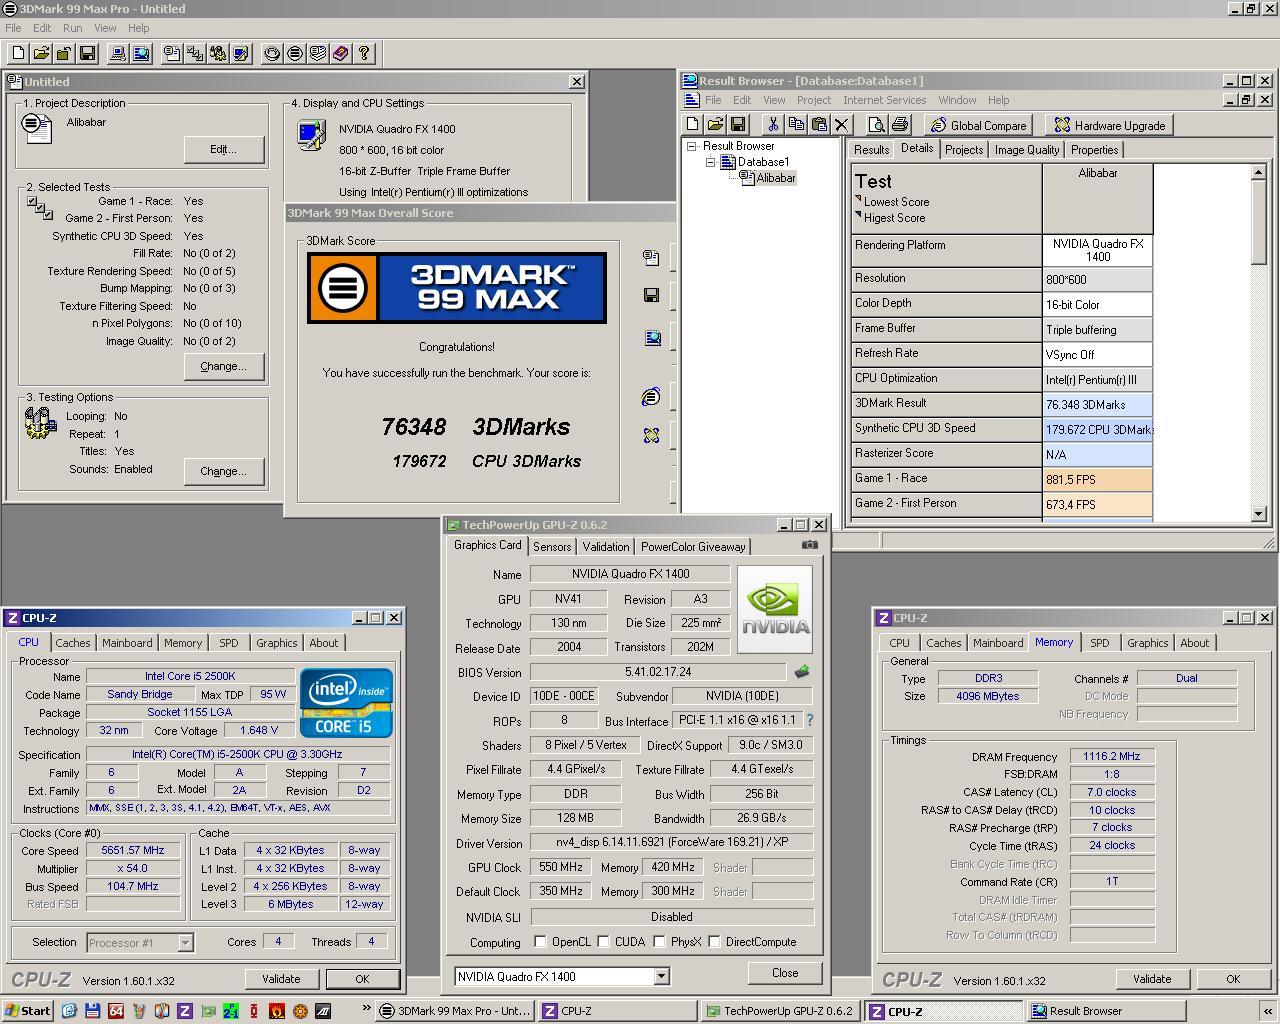The height and width of the screenshot is (1024, 1280).
Task: Open Results tab in Result Browser
Action: pyautogui.click(x=871, y=150)
